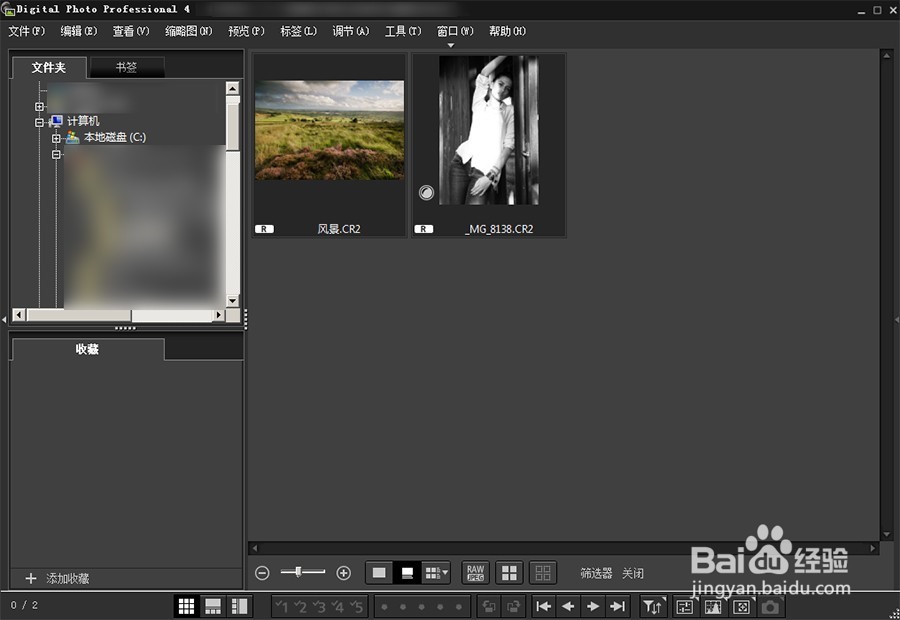Switch to the 文件夹 tab
Image resolution: width=900 pixels, height=620 pixels.
(x=49, y=68)
